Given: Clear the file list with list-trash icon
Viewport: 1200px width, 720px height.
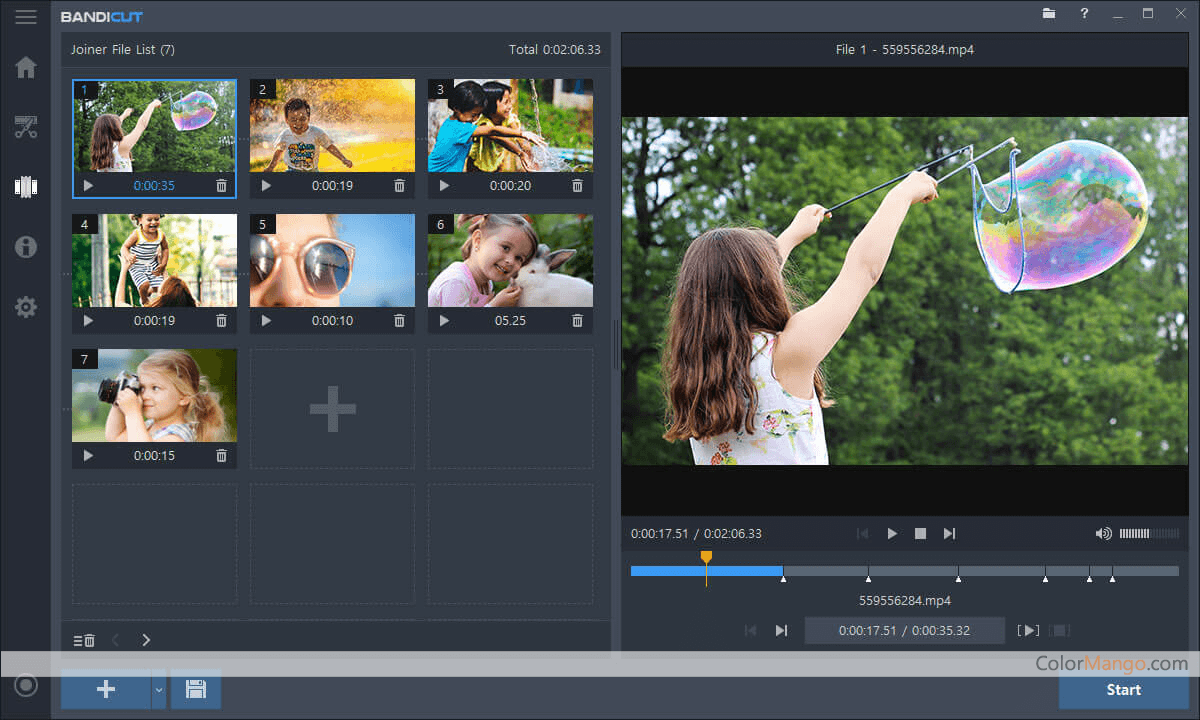Looking at the screenshot, I should click(84, 640).
